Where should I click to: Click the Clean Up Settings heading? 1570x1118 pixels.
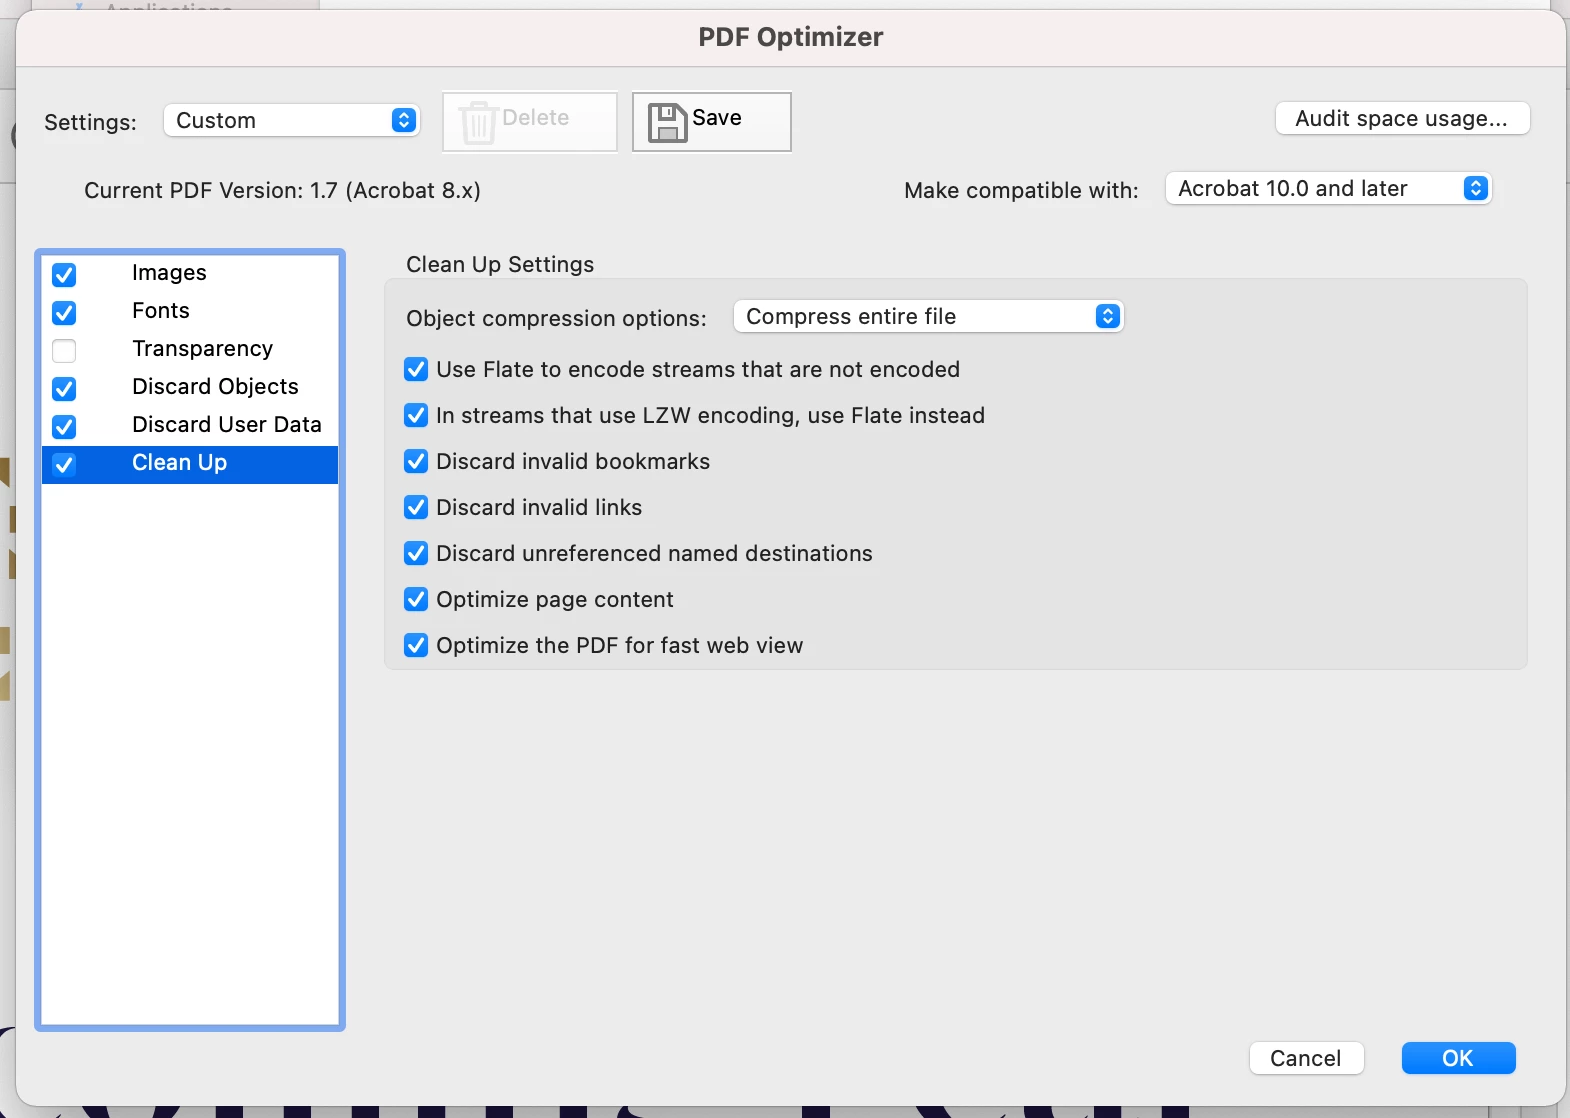[500, 264]
